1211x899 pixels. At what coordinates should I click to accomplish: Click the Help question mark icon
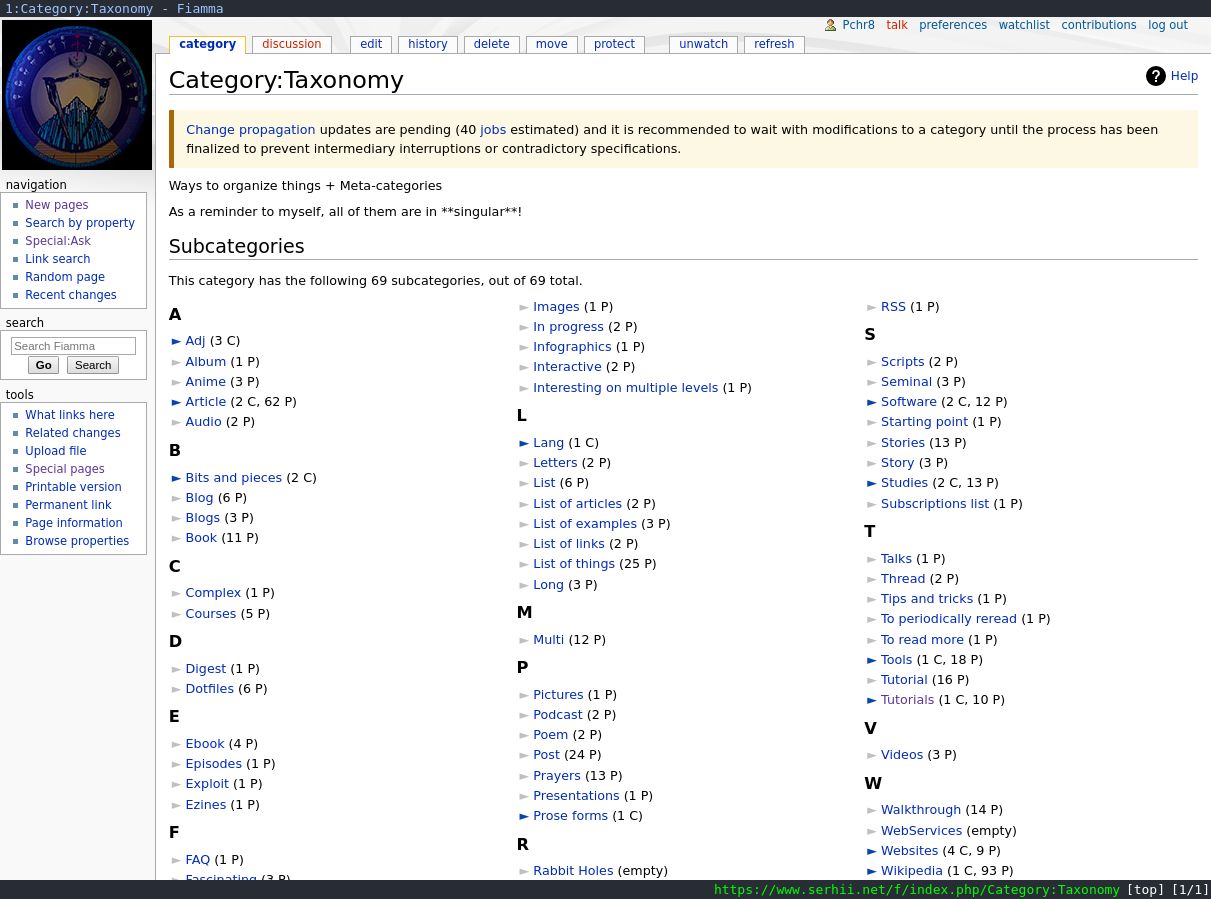[x=1155, y=76]
